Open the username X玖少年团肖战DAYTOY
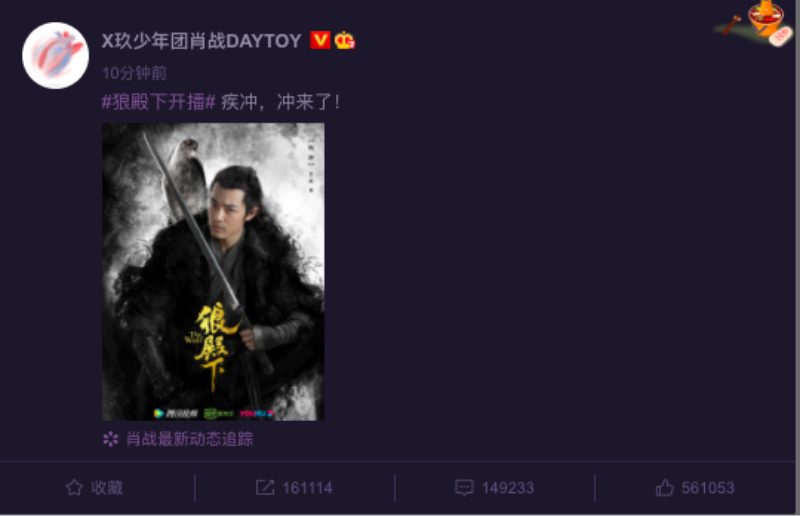Image resolution: width=800 pixels, height=516 pixels. 202,41
